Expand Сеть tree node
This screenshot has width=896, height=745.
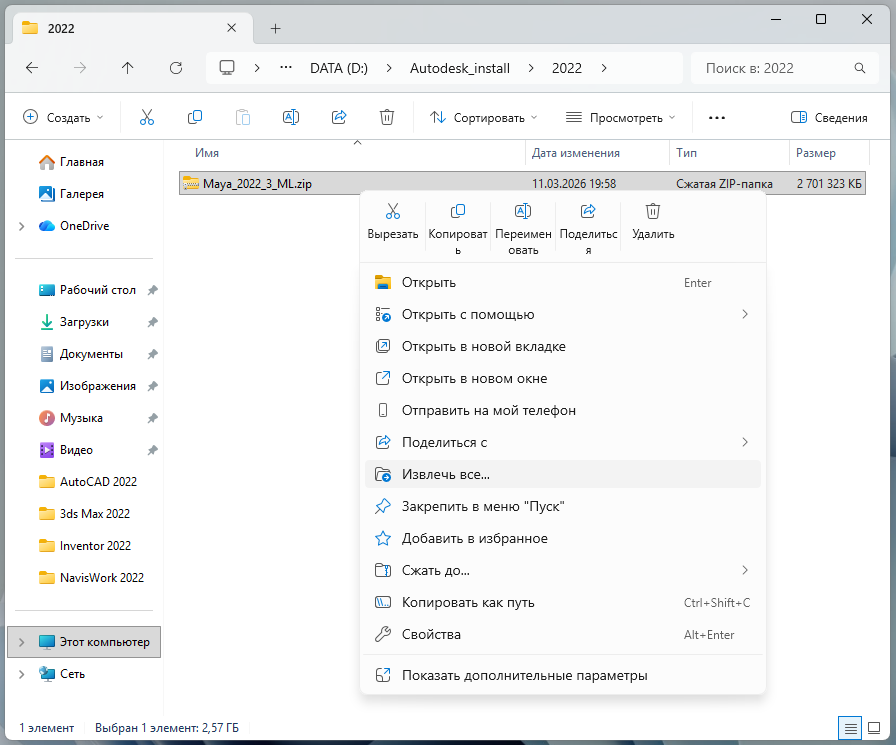tap(22, 674)
